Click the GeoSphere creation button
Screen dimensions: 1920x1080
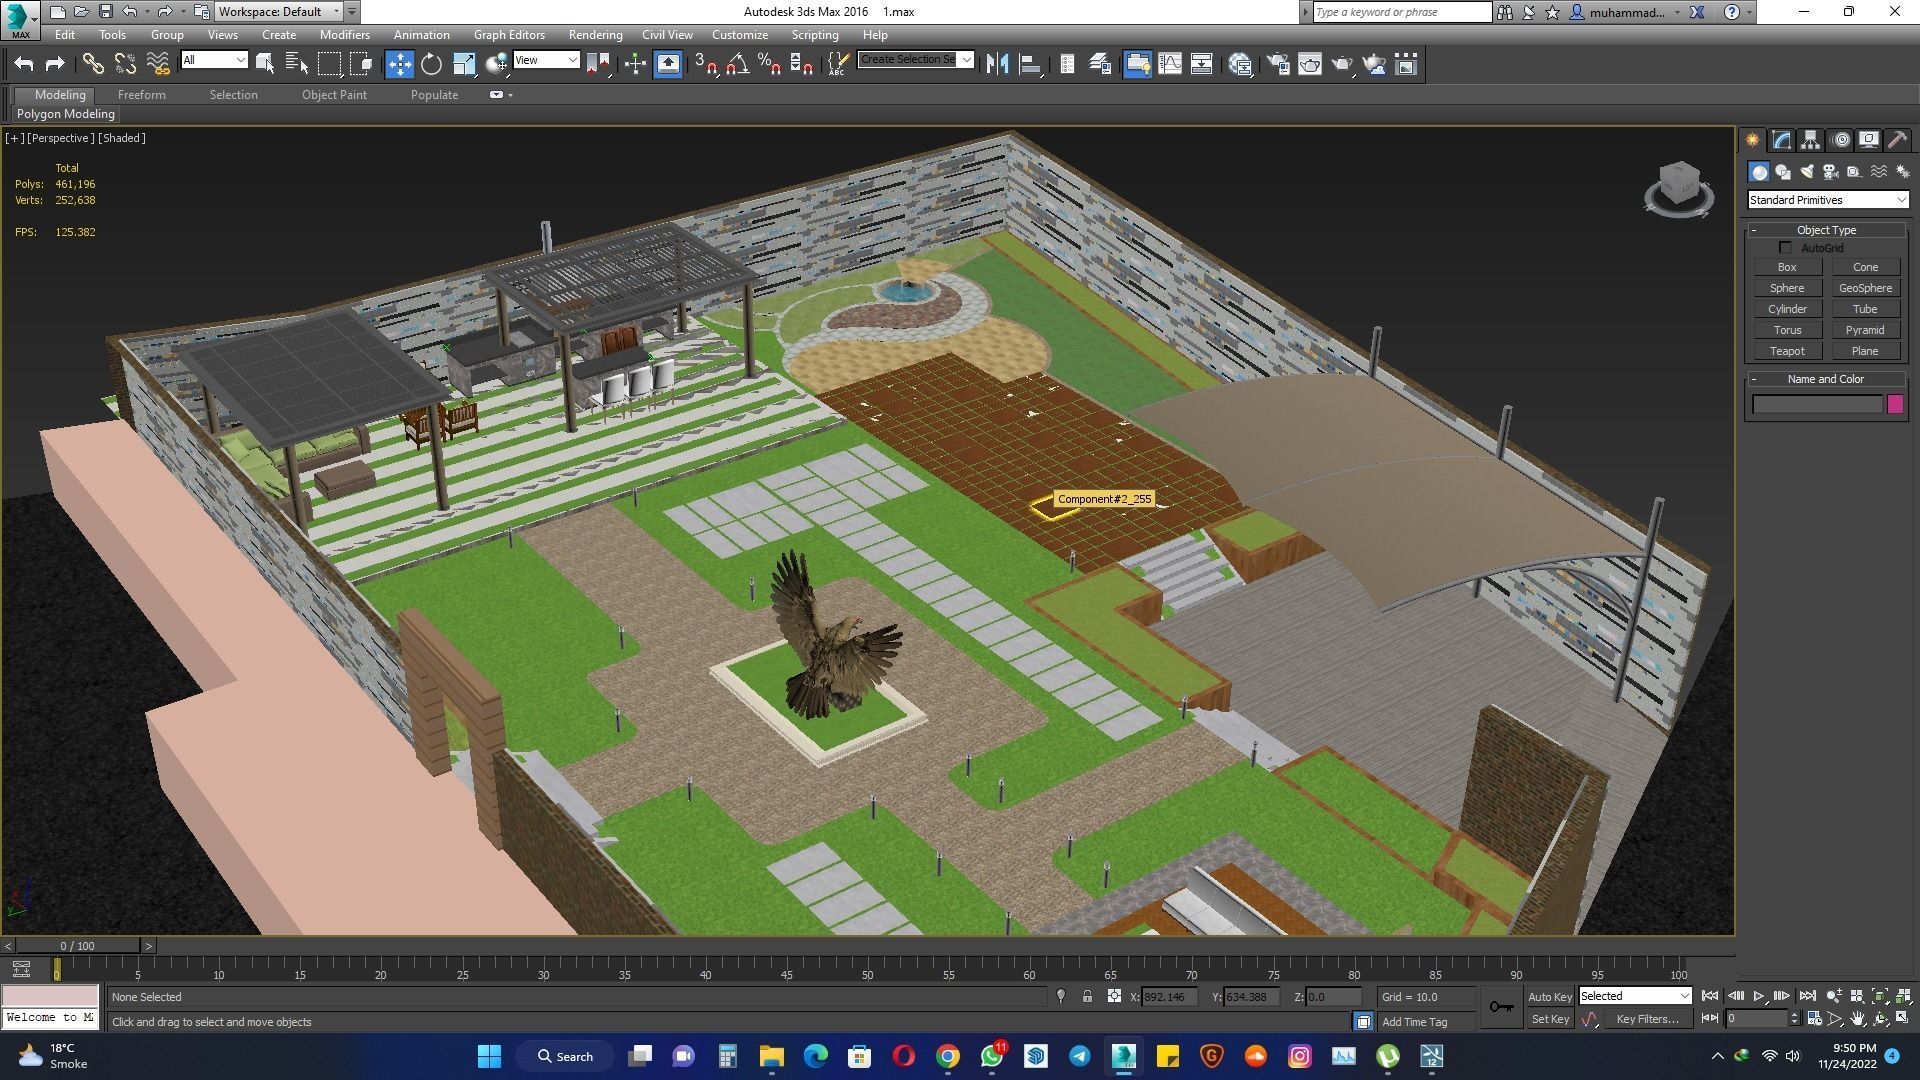pyautogui.click(x=1865, y=288)
